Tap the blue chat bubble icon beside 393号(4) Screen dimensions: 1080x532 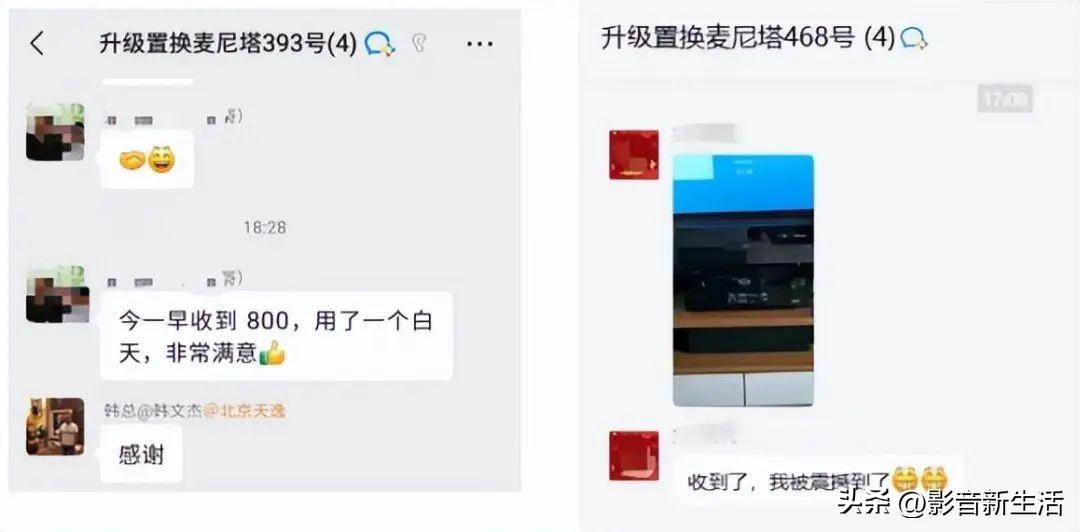[380, 45]
